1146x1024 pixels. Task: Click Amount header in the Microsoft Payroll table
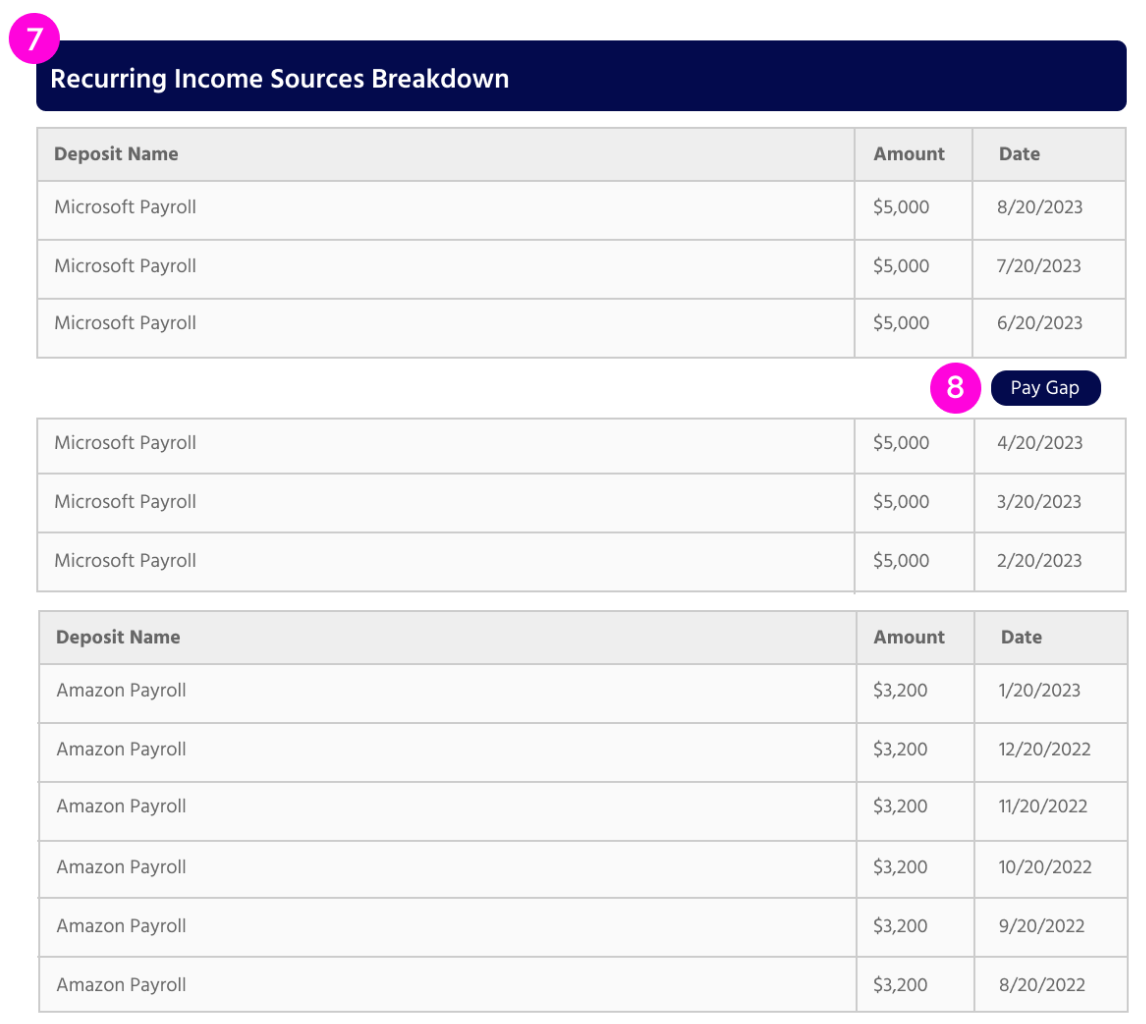[x=909, y=154]
